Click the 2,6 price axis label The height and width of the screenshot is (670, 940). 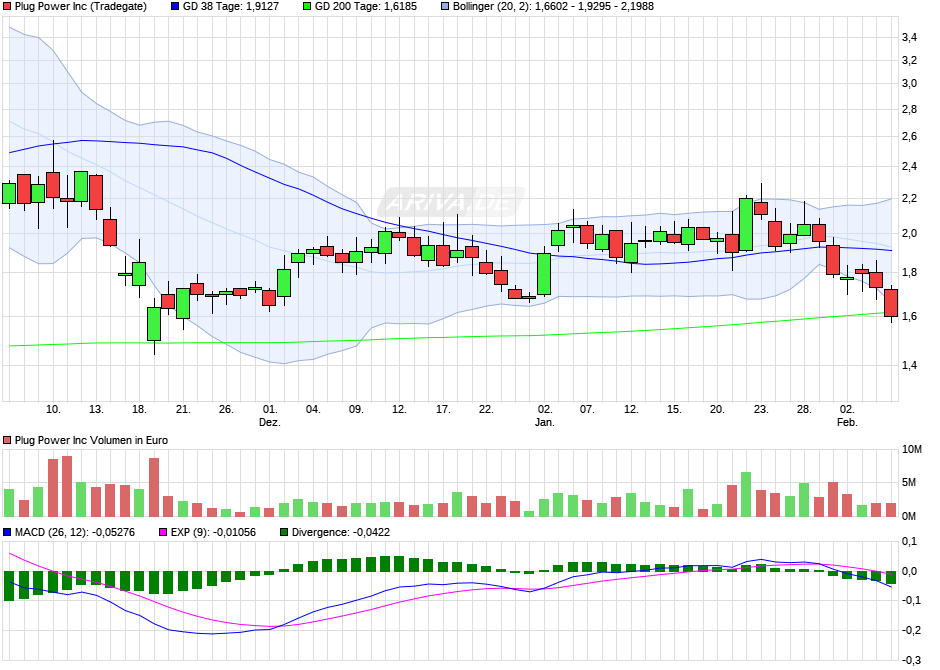[909, 137]
